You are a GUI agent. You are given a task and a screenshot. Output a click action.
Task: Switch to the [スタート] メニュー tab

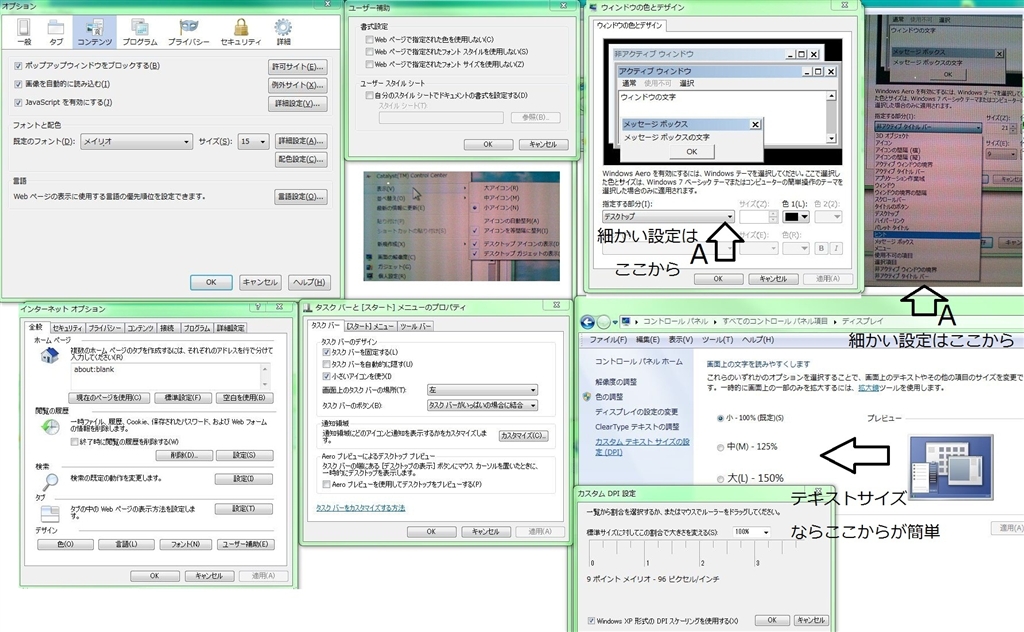[370, 326]
